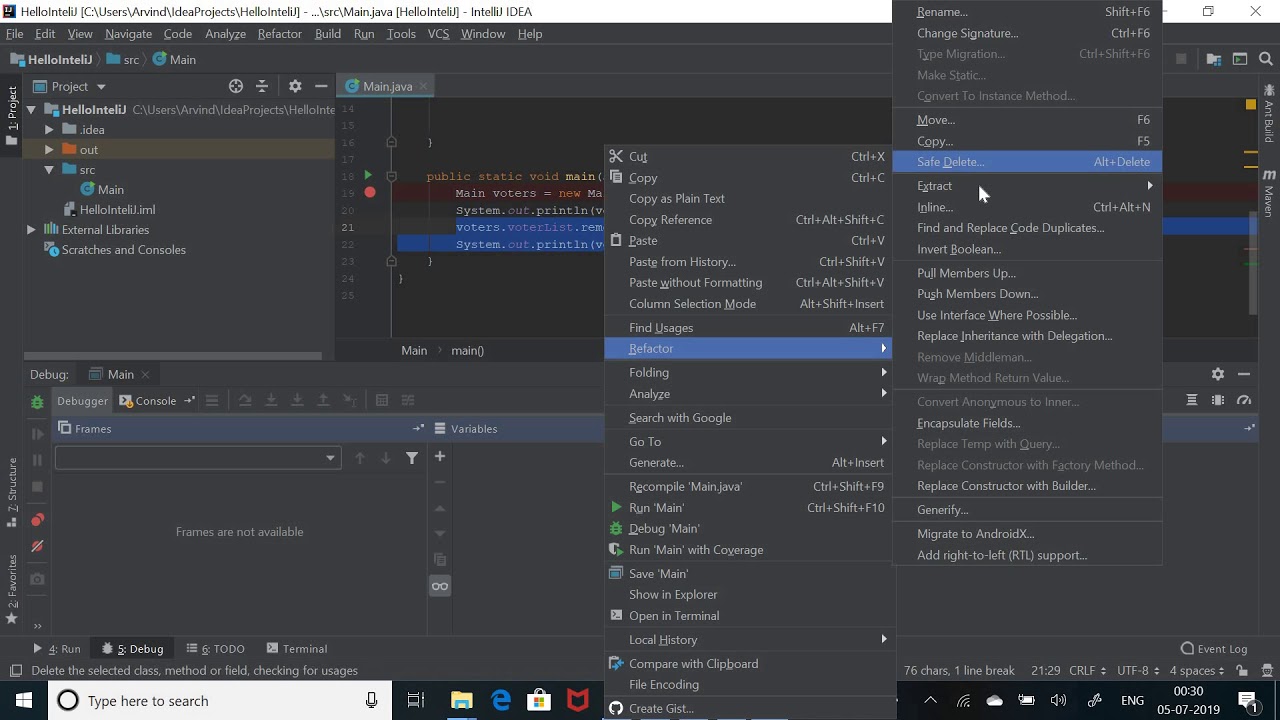This screenshot has height=720, width=1280.
Task: Click the lock icon in the status bar
Action: point(1241,670)
